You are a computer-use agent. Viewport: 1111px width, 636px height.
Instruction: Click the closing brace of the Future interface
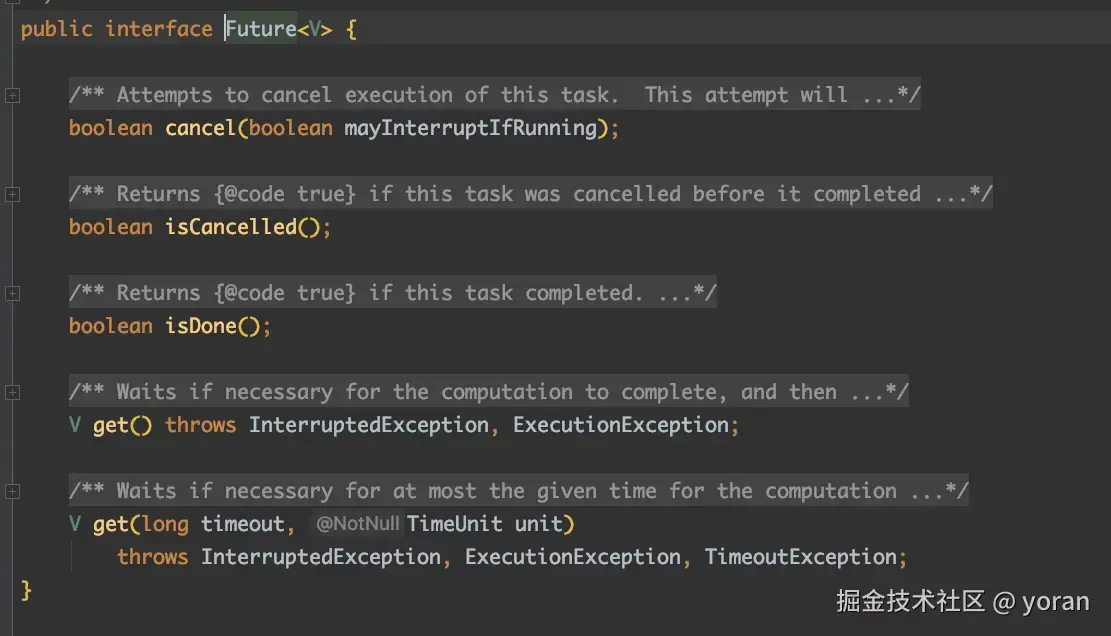[26, 590]
